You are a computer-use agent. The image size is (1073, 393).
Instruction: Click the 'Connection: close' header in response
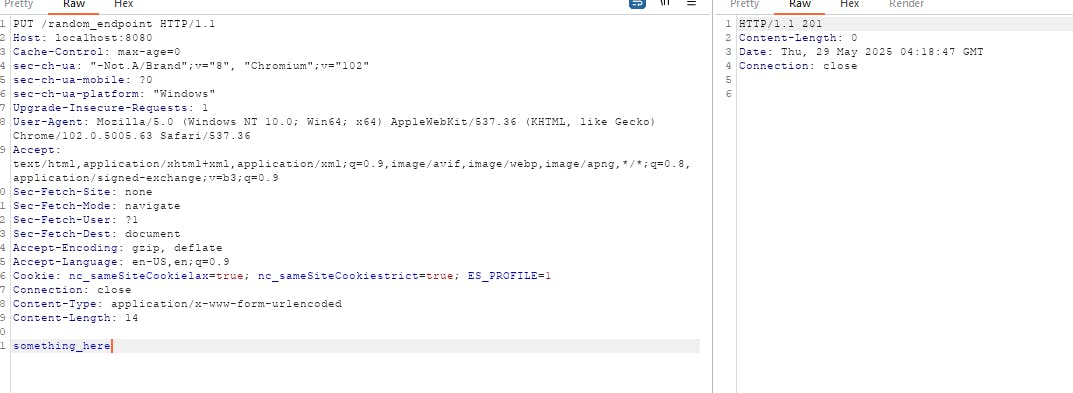798,66
